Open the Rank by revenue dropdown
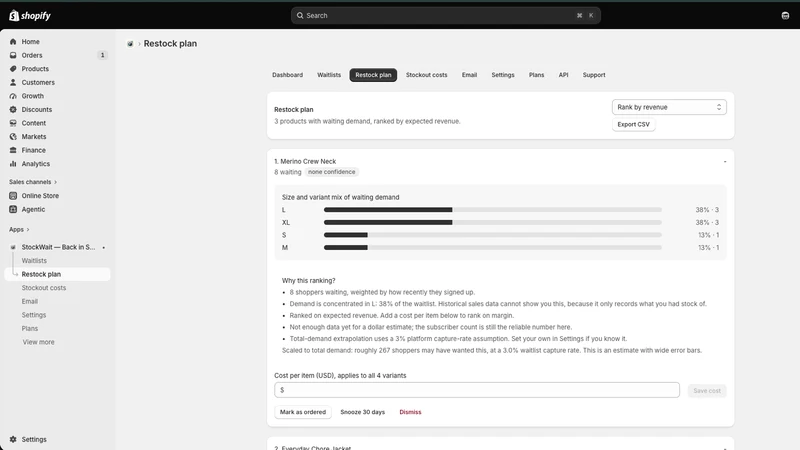The width and height of the screenshot is (800, 450). click(669, 107)
